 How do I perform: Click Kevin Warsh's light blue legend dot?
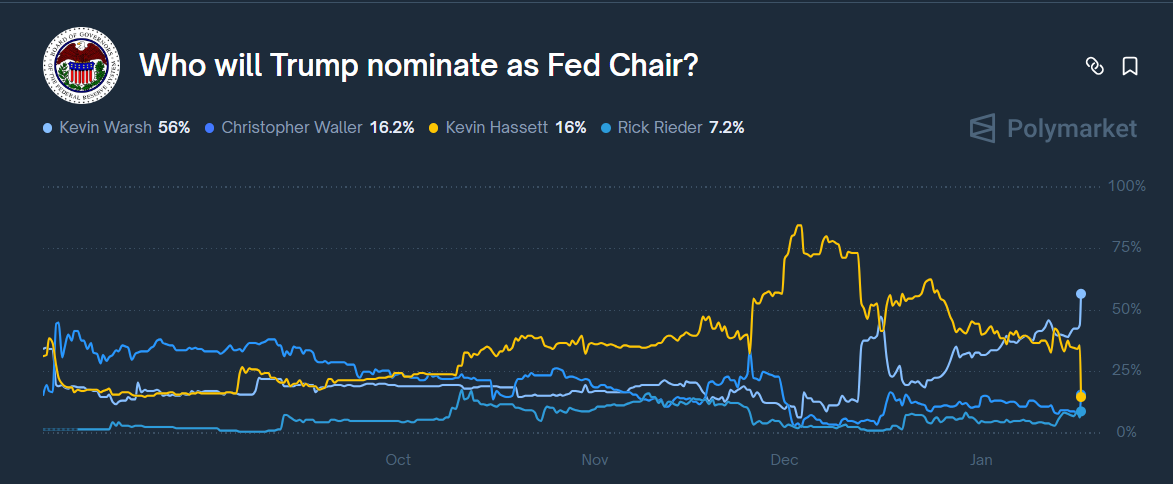pyautogui.click(x=47, y=128)
